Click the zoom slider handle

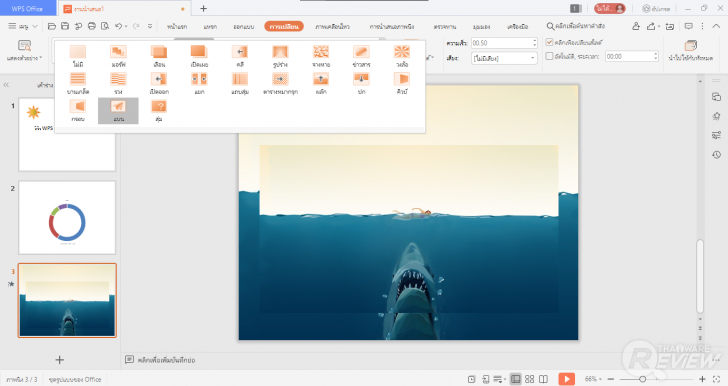tap(643, 379)
